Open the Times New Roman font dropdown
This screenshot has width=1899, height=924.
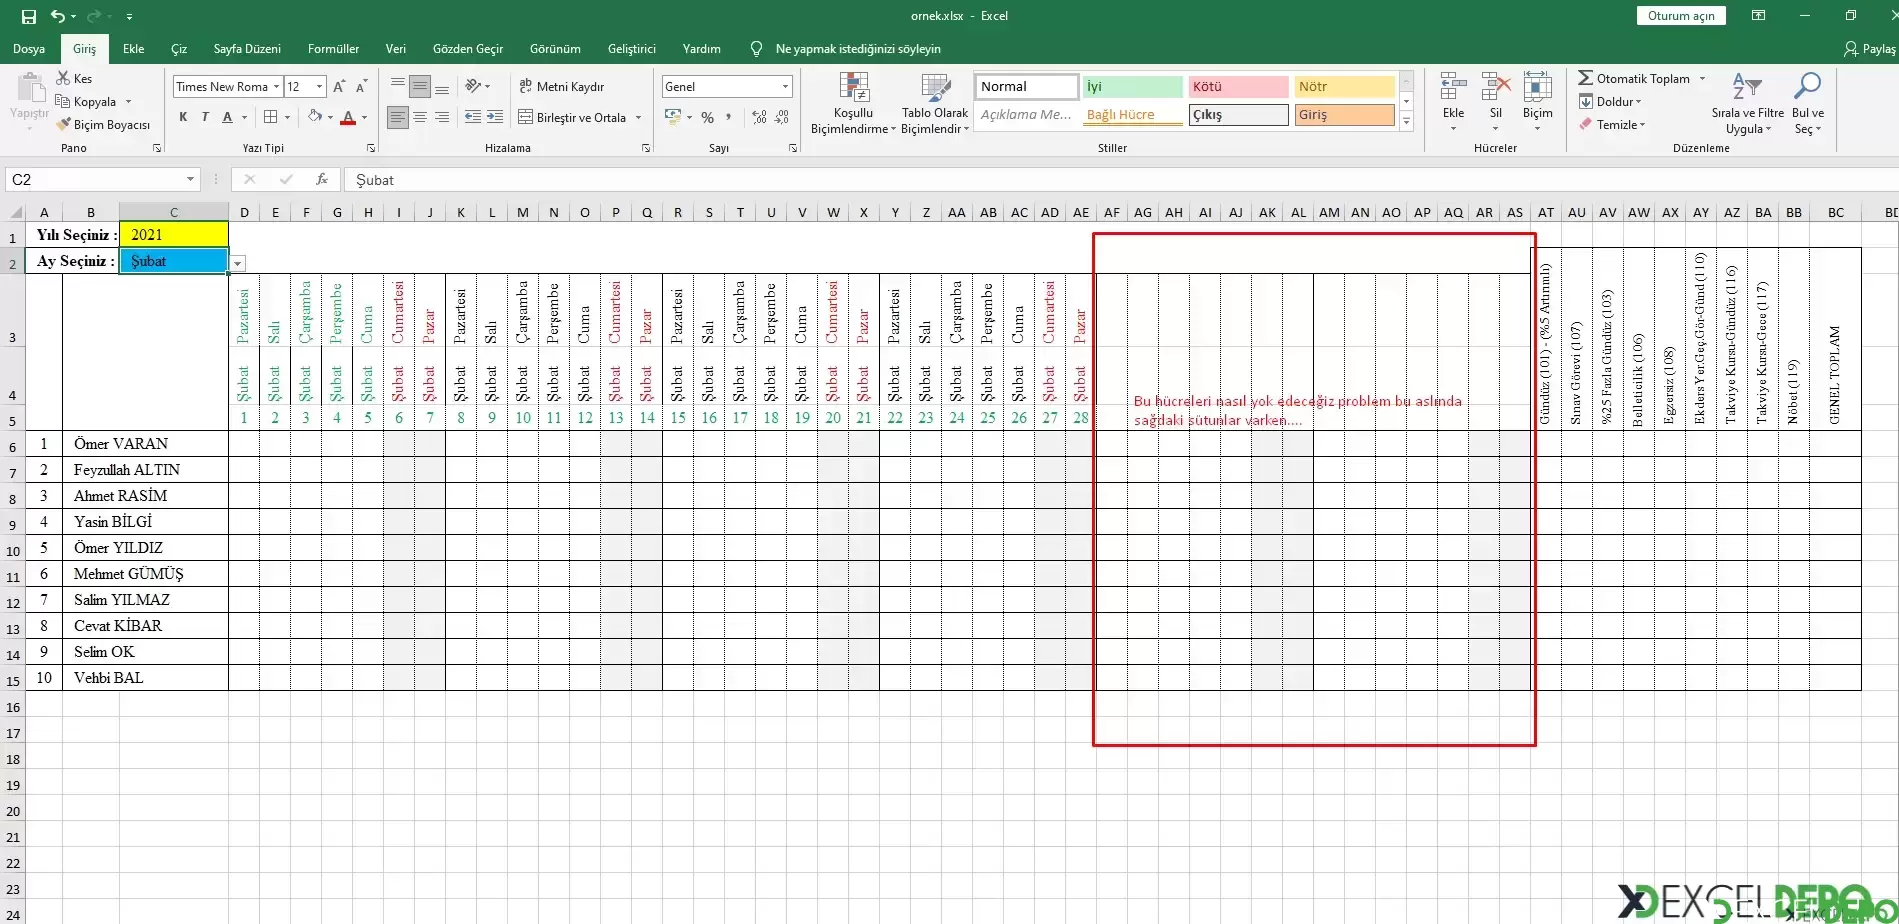[276, 87]
